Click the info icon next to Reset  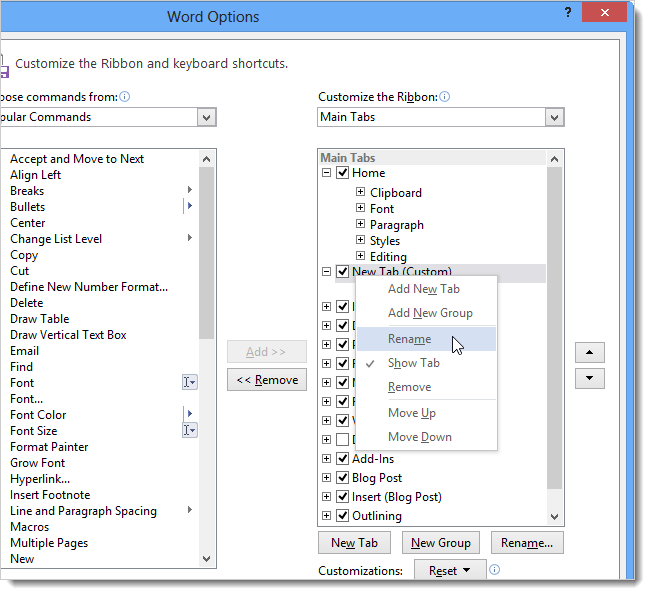(x=495, y=569)
